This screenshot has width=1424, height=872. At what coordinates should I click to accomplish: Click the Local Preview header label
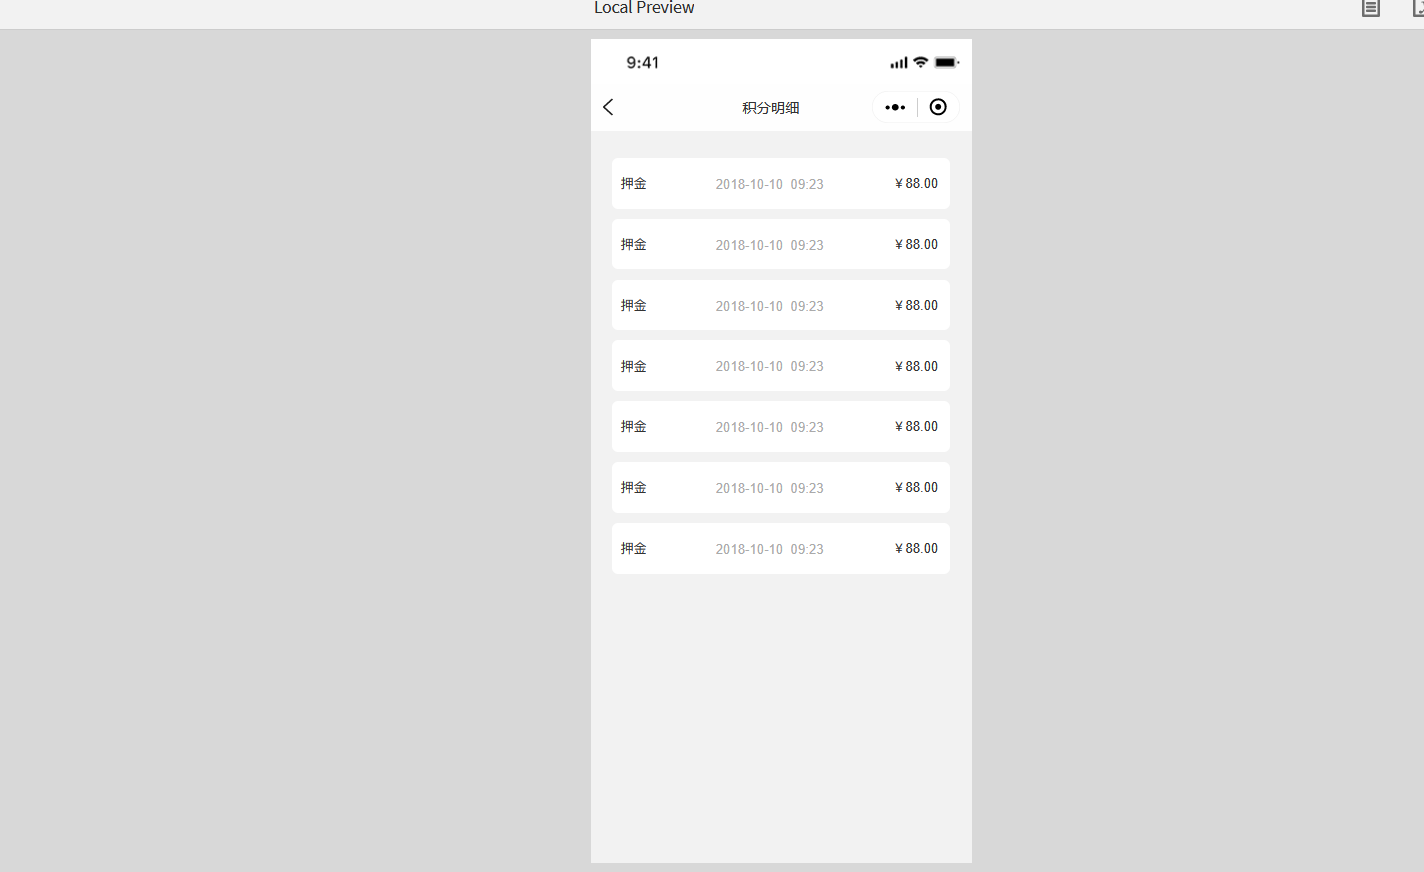pyautogui.click(x=644, y=8)
